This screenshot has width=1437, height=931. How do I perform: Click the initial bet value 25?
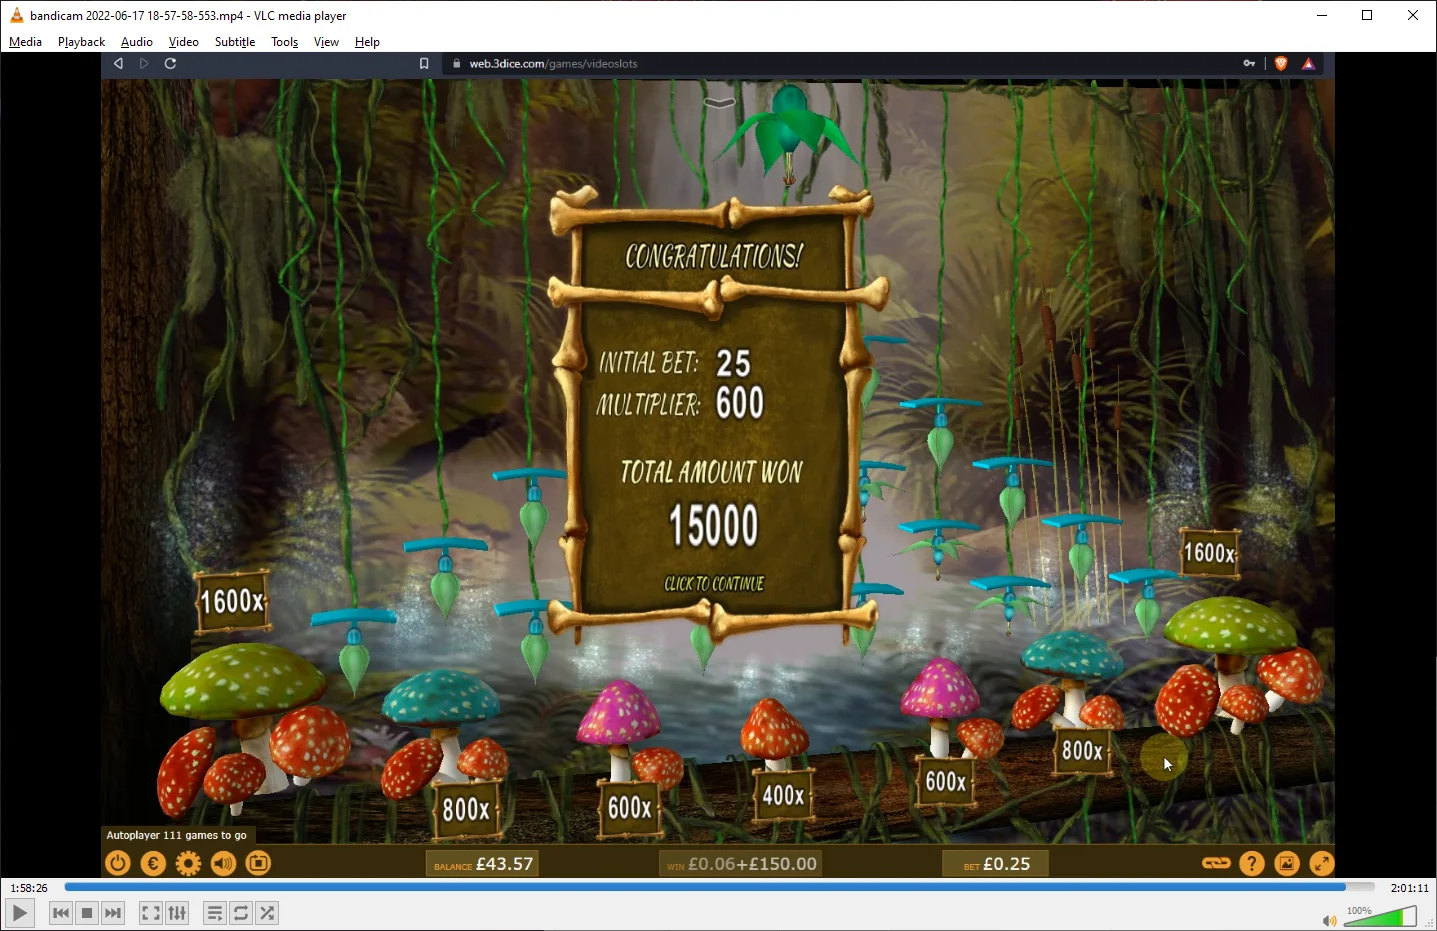(x=733, y=362)
